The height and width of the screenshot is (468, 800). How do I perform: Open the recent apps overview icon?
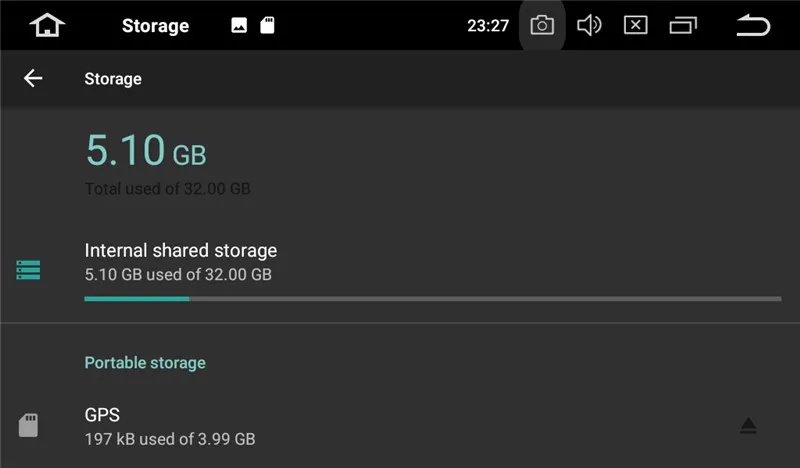click(684, 25)
